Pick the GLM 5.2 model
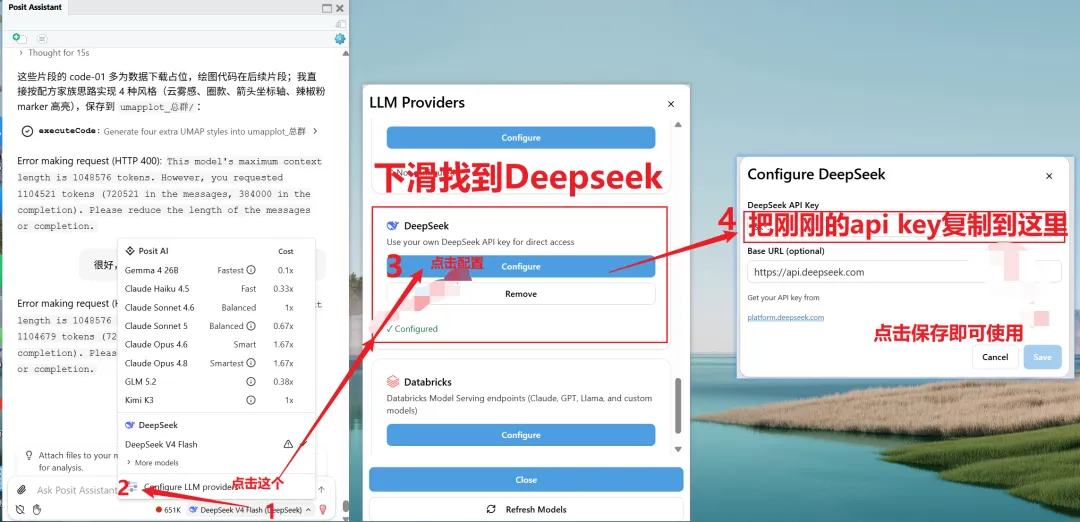 point(216,382)
